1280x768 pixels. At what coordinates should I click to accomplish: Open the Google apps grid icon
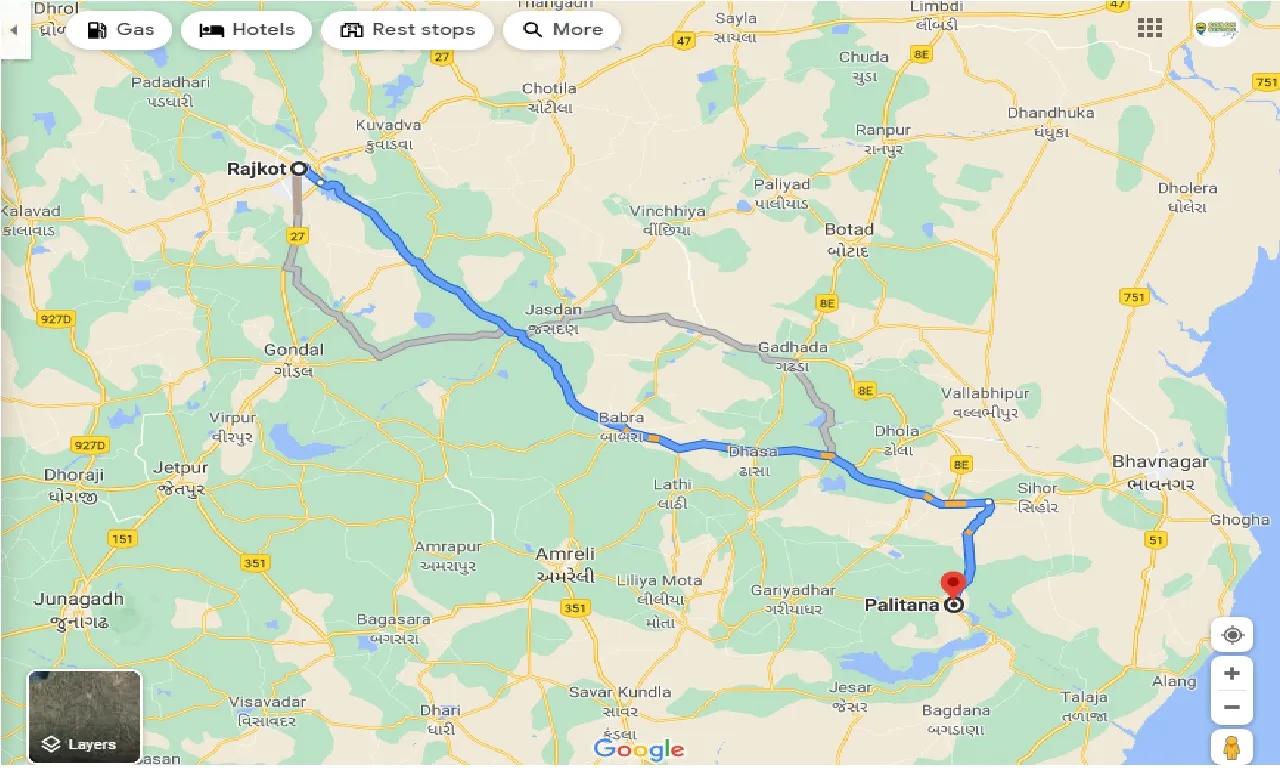[x=1150, y=28]
